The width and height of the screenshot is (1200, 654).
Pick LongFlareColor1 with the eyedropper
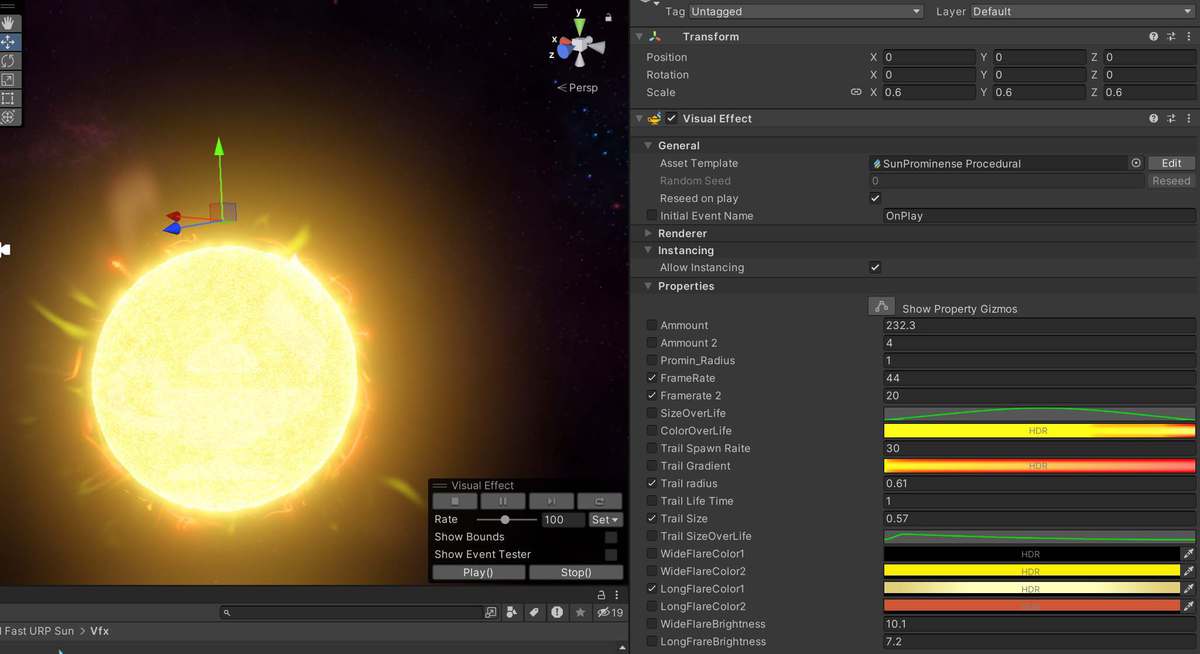1189,589
